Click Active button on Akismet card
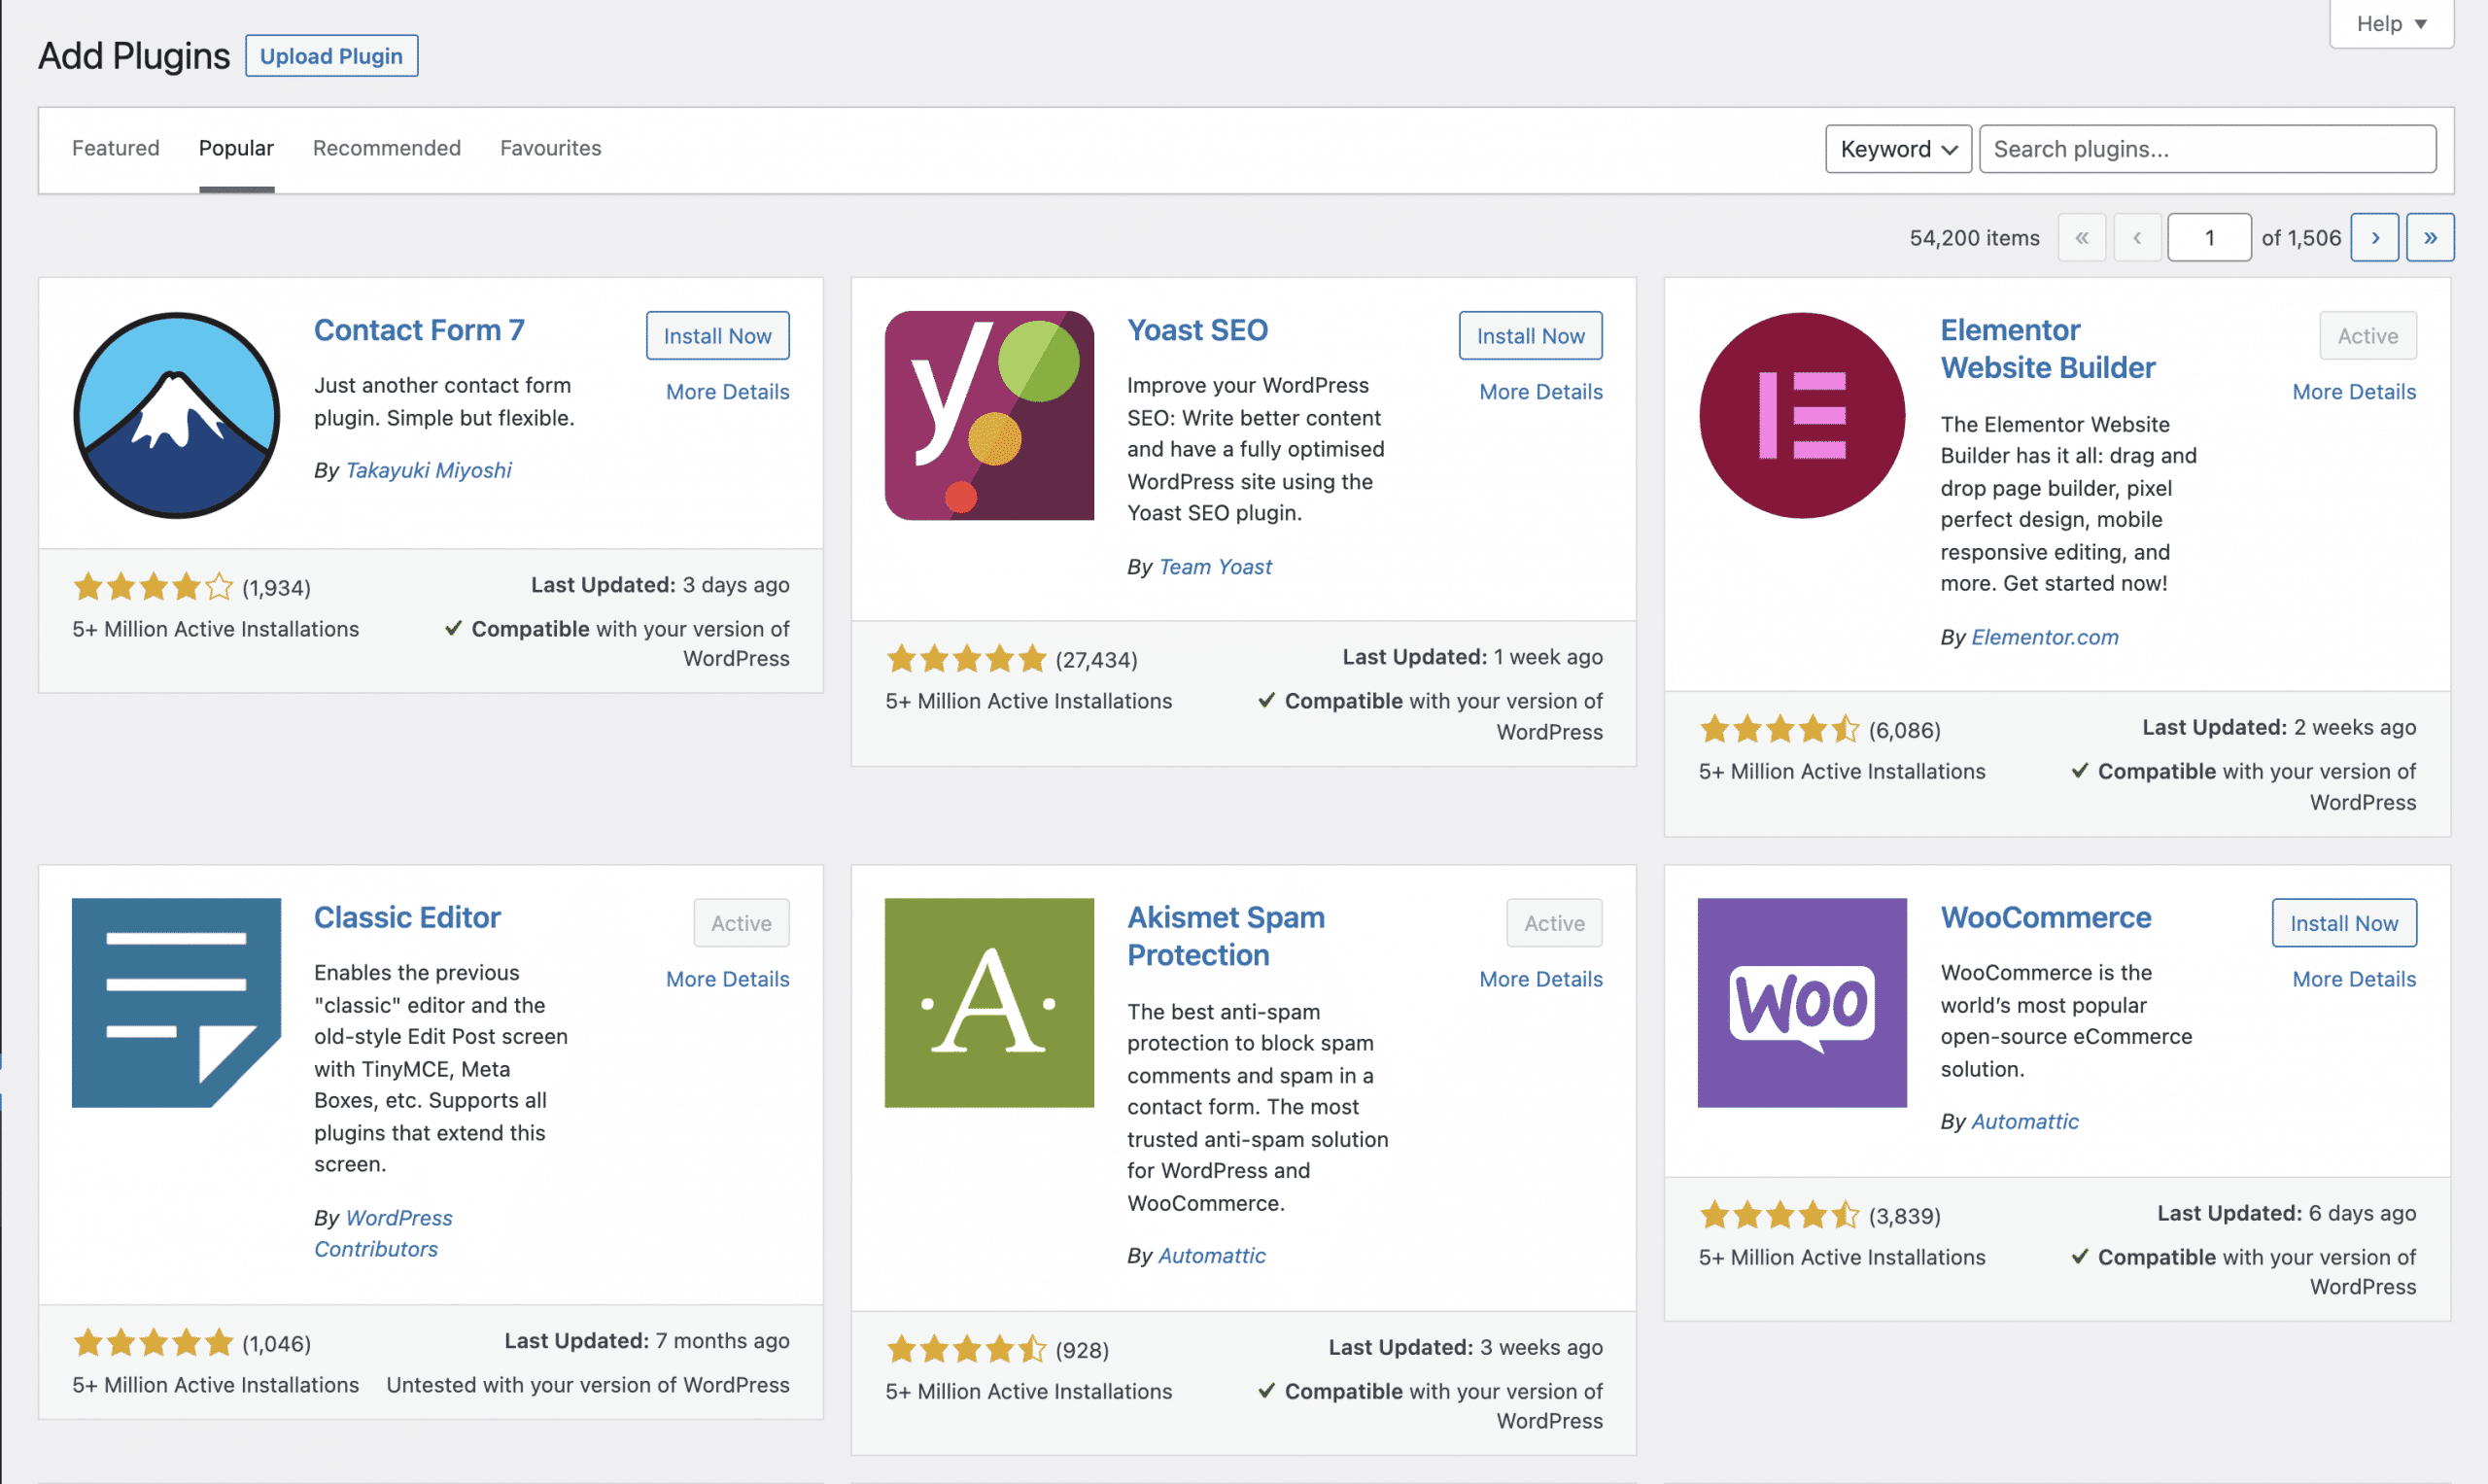The width and height of the screenshot is (2488, 1484). pos(1554,922)
